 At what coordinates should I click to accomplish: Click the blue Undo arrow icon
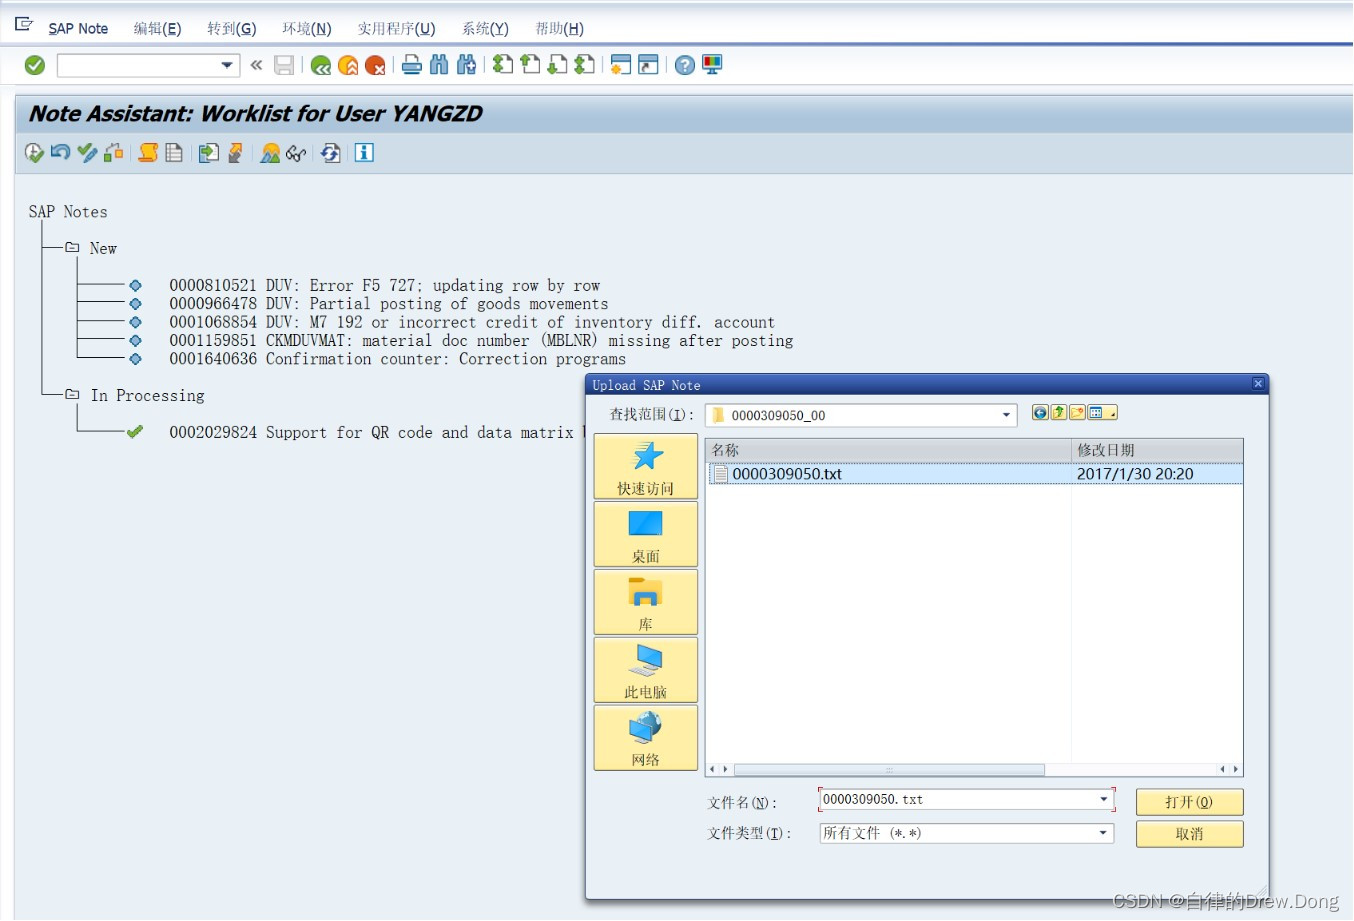[61, 153]
